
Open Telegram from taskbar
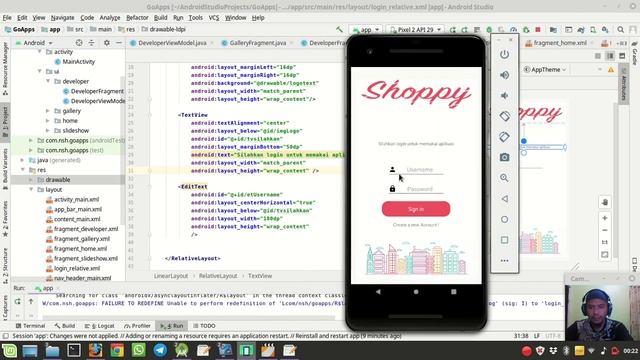(160, 351)
